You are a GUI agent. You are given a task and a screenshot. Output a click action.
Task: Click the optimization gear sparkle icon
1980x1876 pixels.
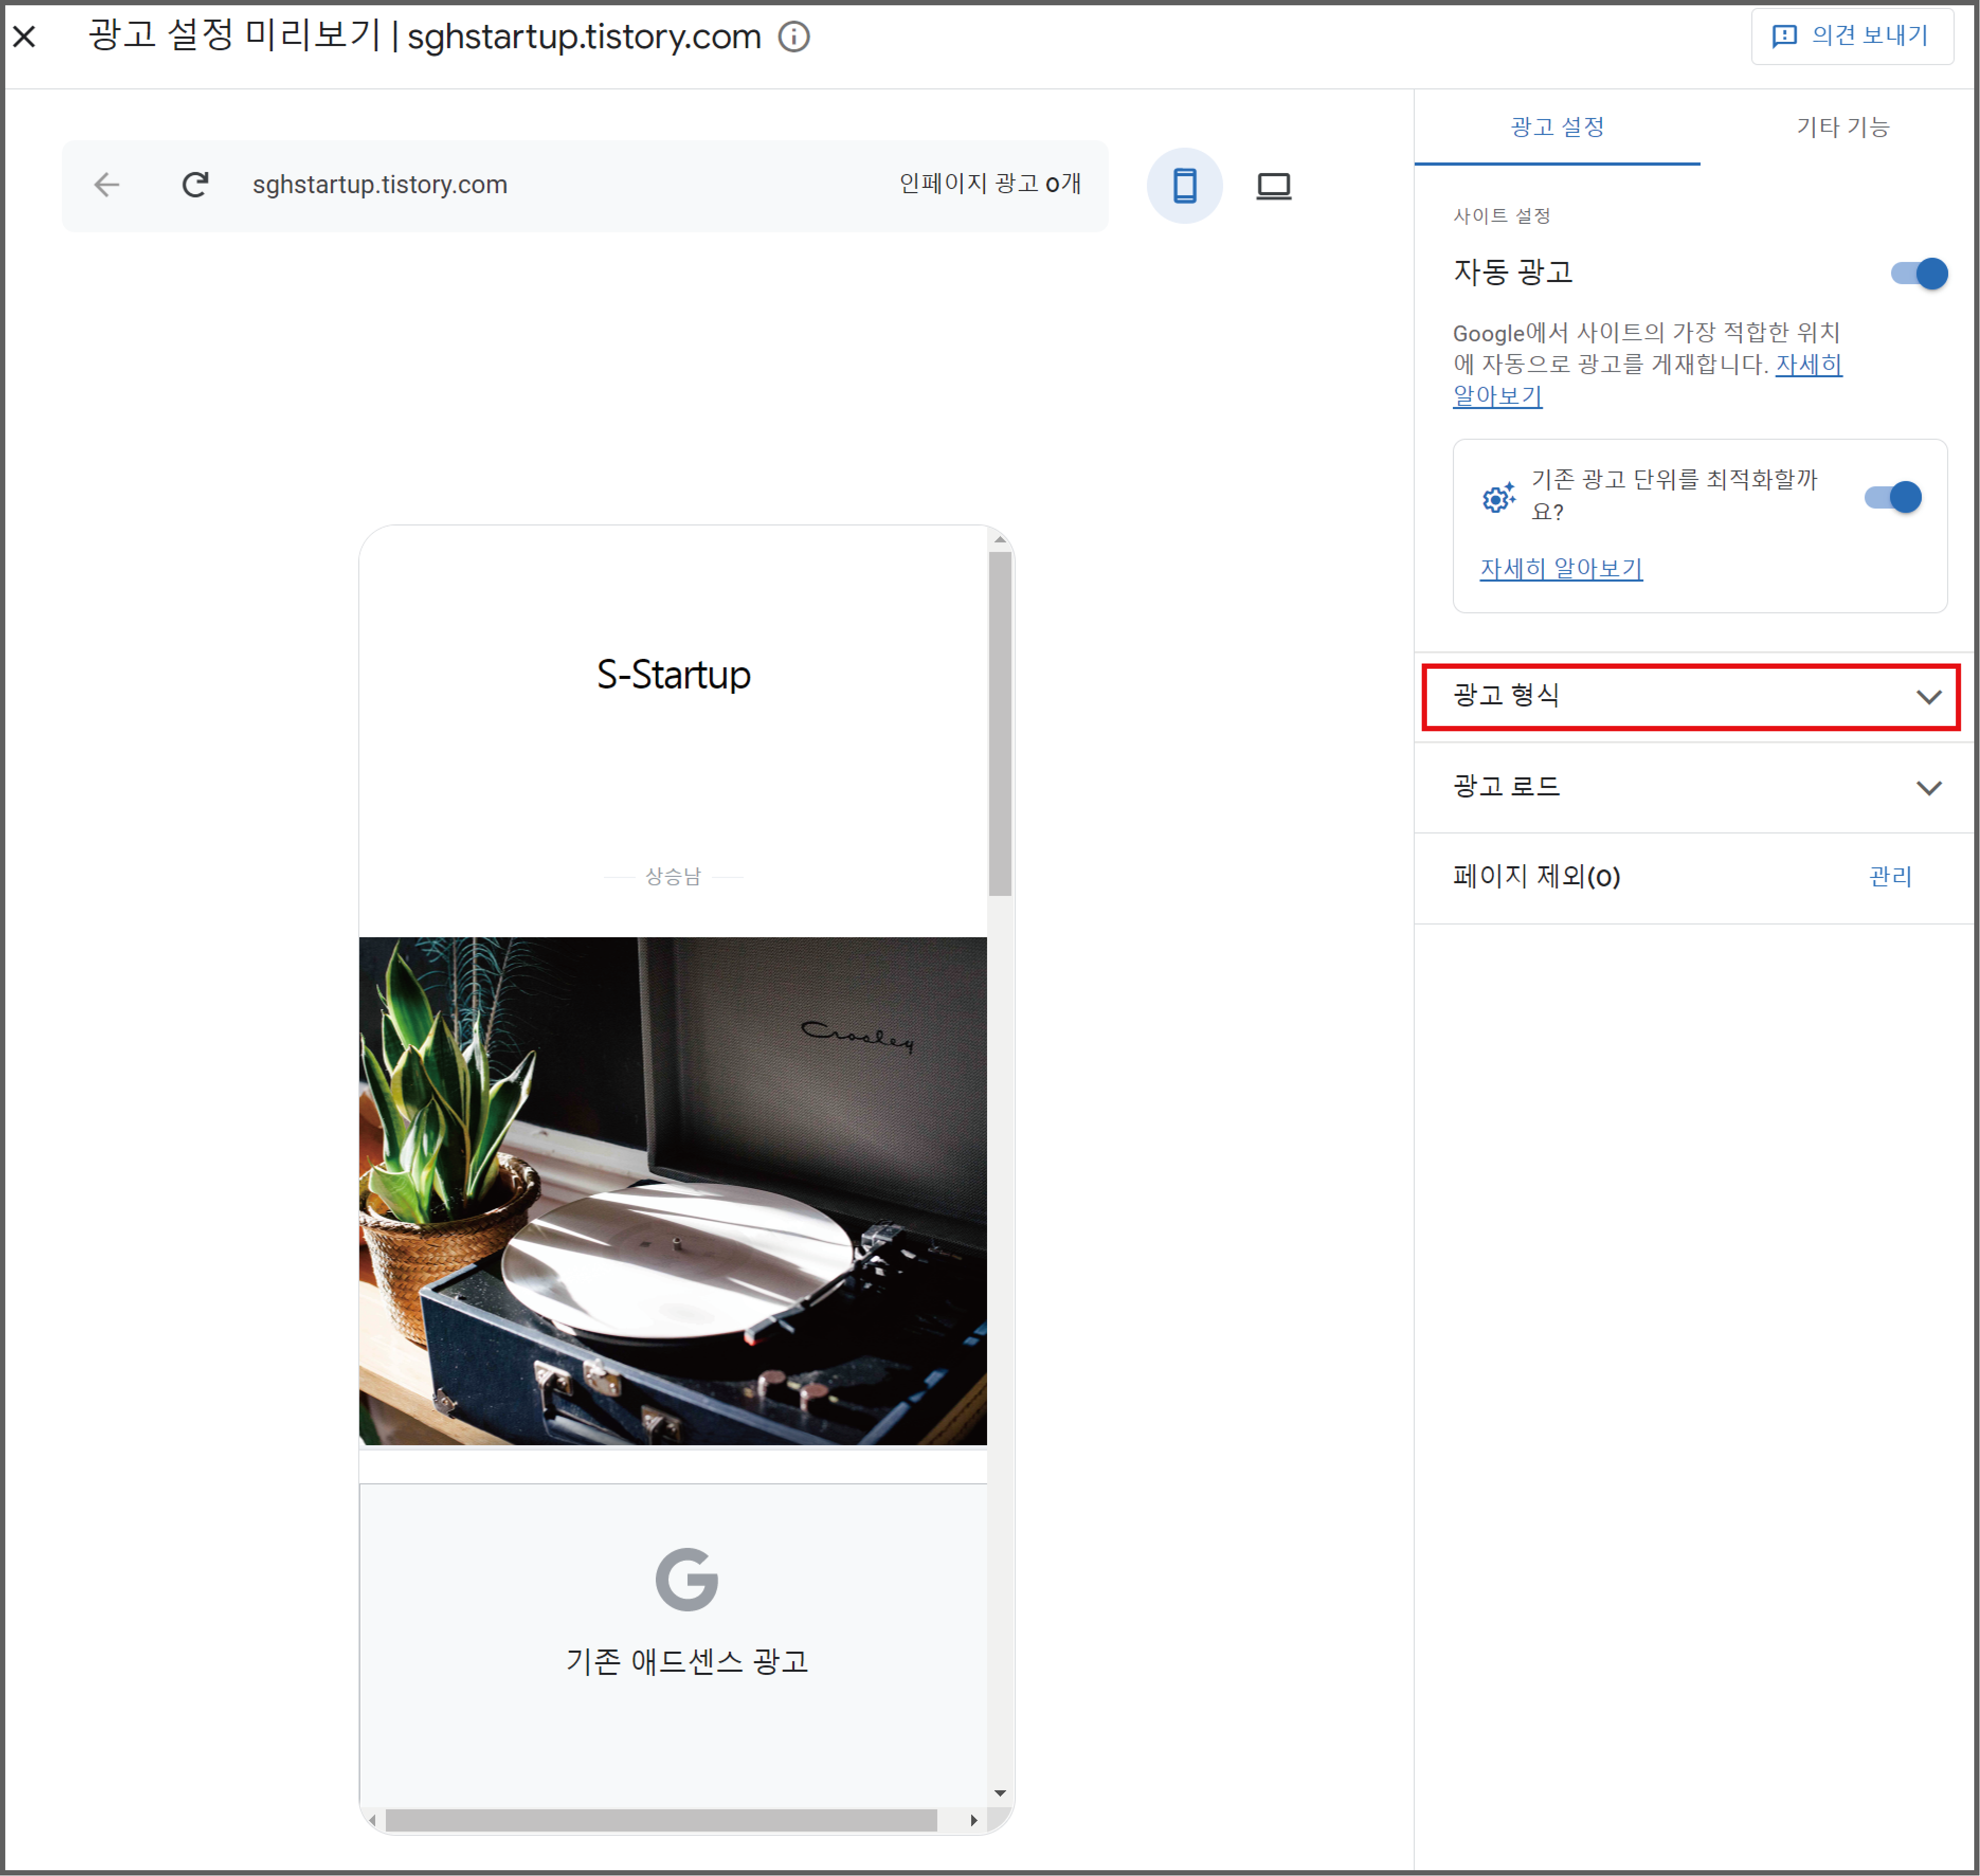pos(1498,497)
